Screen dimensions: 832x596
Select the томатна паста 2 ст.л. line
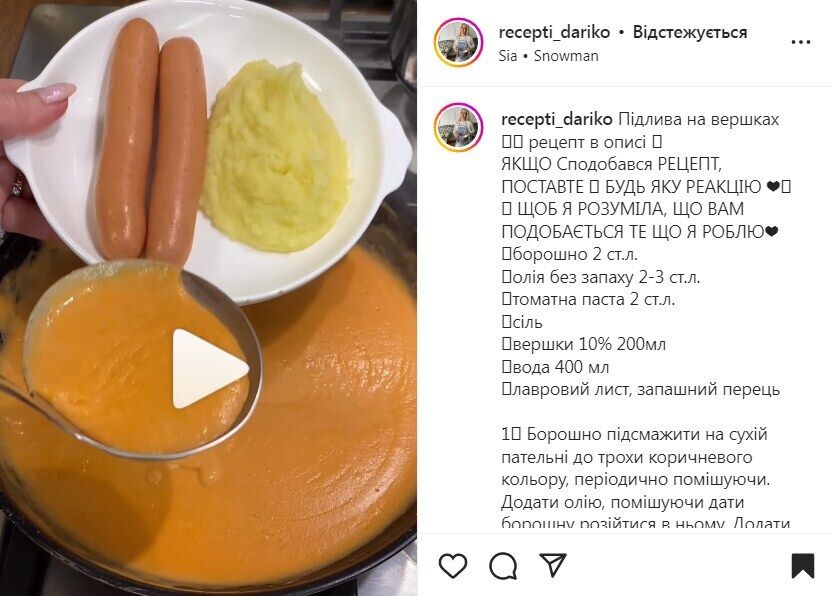pyautogui.click(x=588, y=299)
